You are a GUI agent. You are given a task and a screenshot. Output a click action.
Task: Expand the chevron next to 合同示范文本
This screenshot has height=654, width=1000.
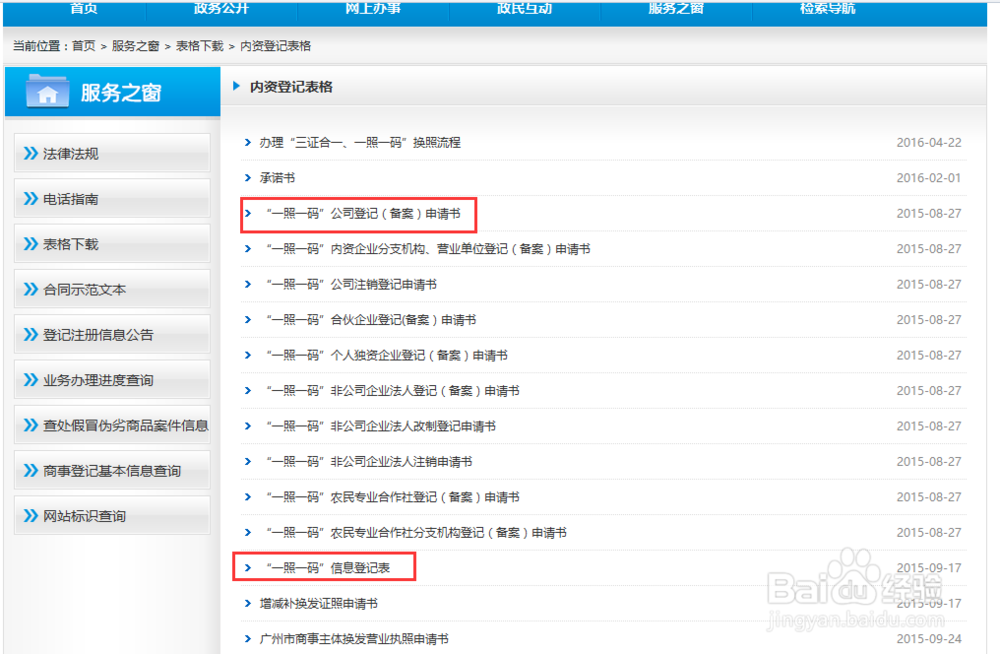(30, 288)
